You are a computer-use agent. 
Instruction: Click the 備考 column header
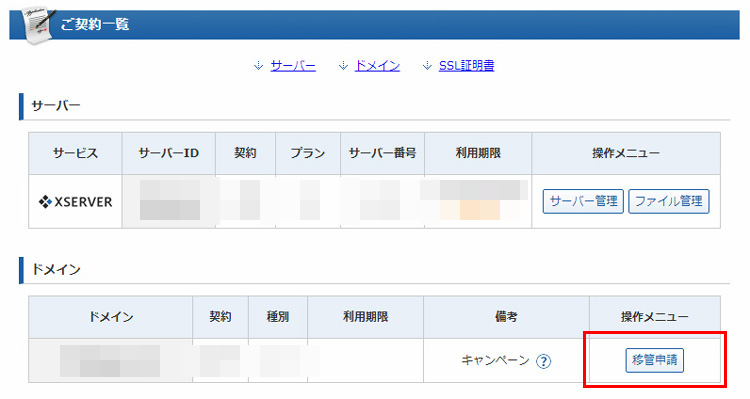[506, 317]
